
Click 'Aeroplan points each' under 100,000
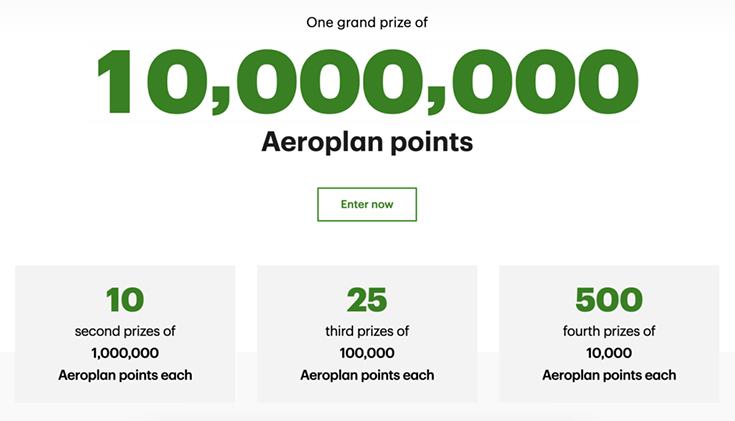[x=367, y=375]
